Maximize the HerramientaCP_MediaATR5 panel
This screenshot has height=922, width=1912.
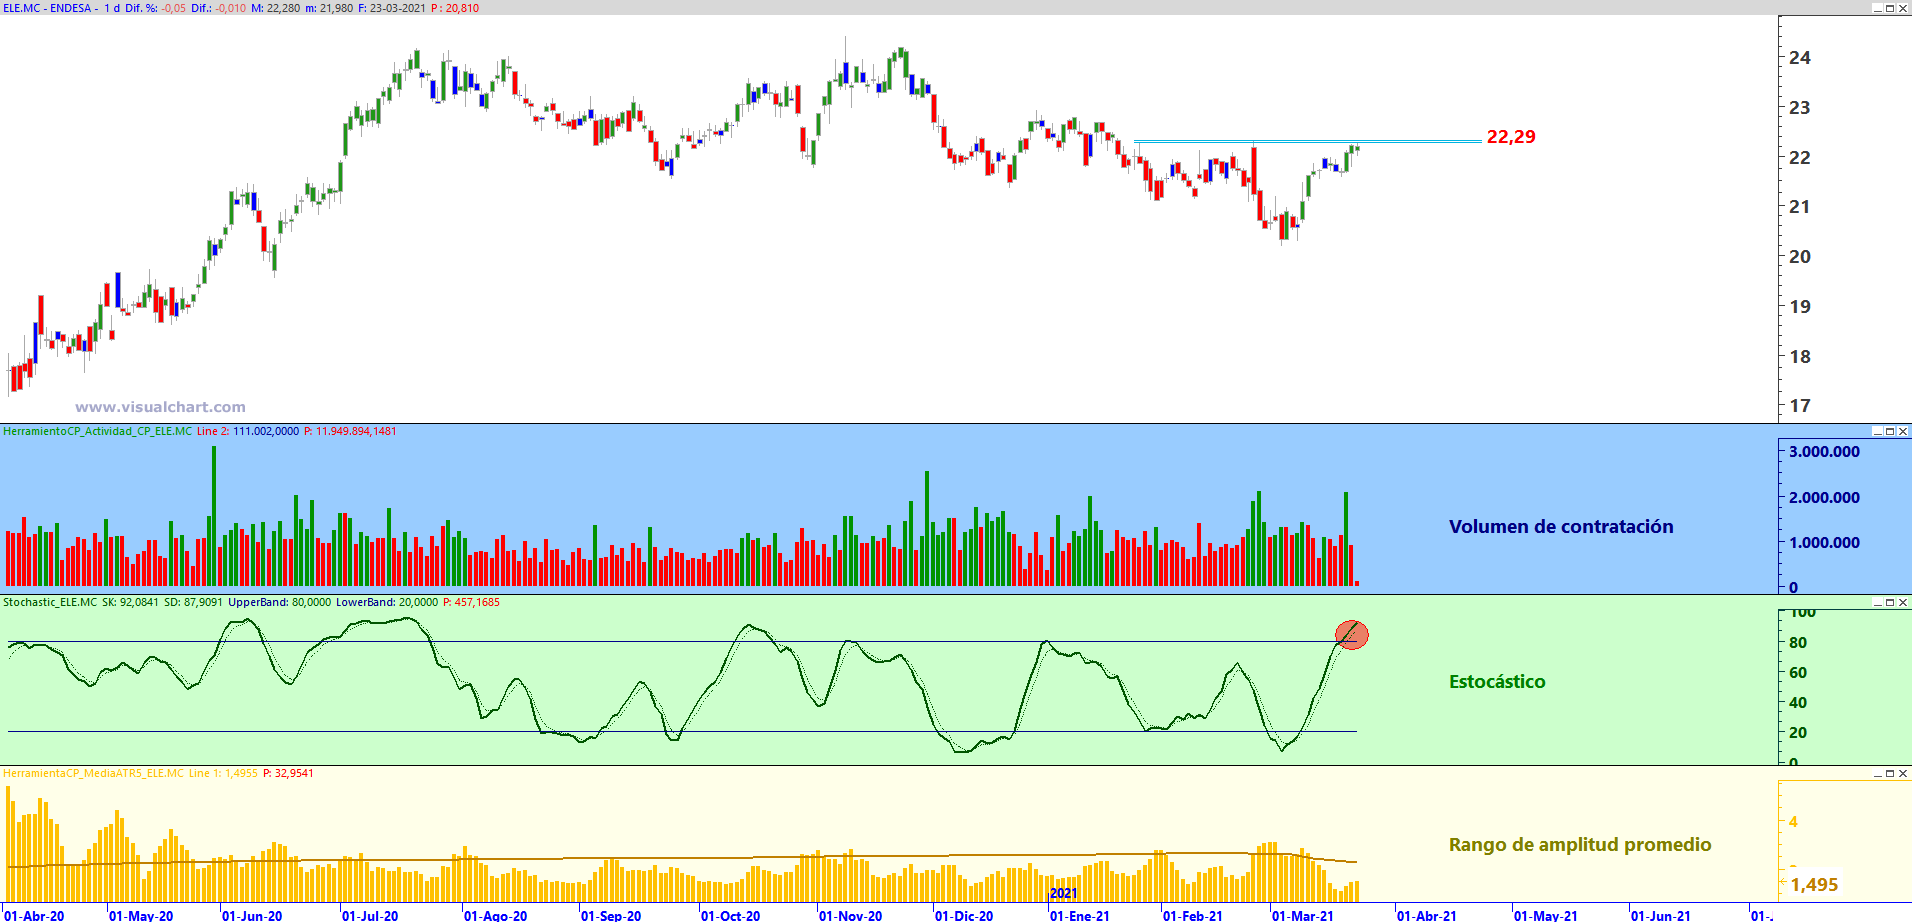click(1890, 773)
